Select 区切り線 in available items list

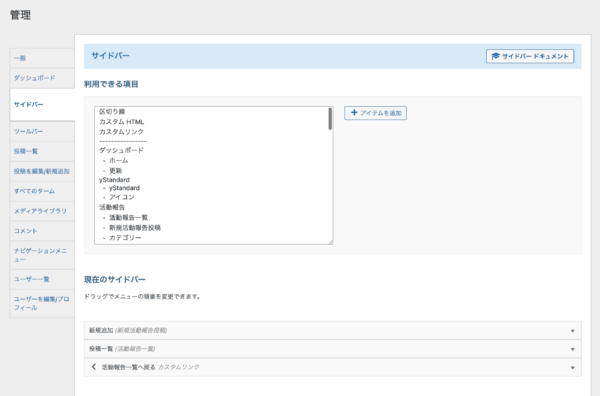click(112, 111)
